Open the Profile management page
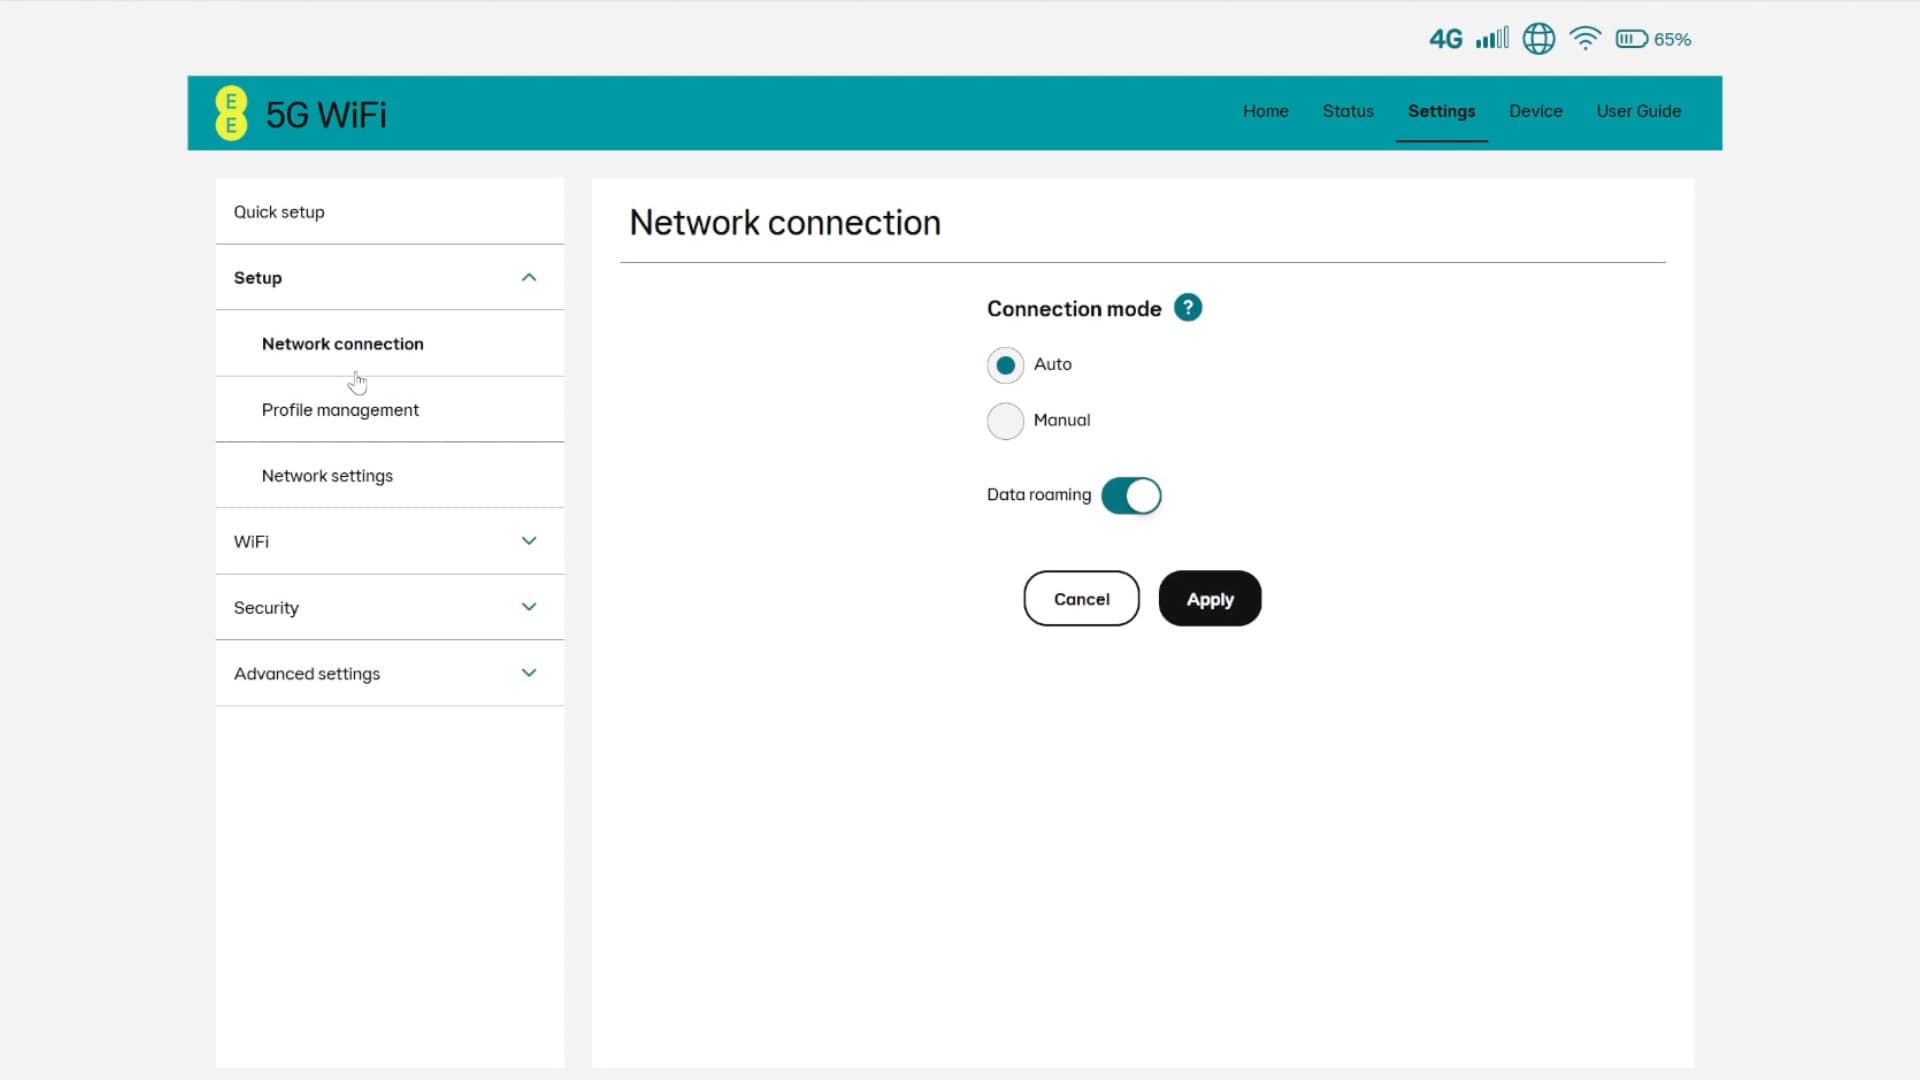The width and height of the screenshot is (1920, 1080). pos(340,410)
